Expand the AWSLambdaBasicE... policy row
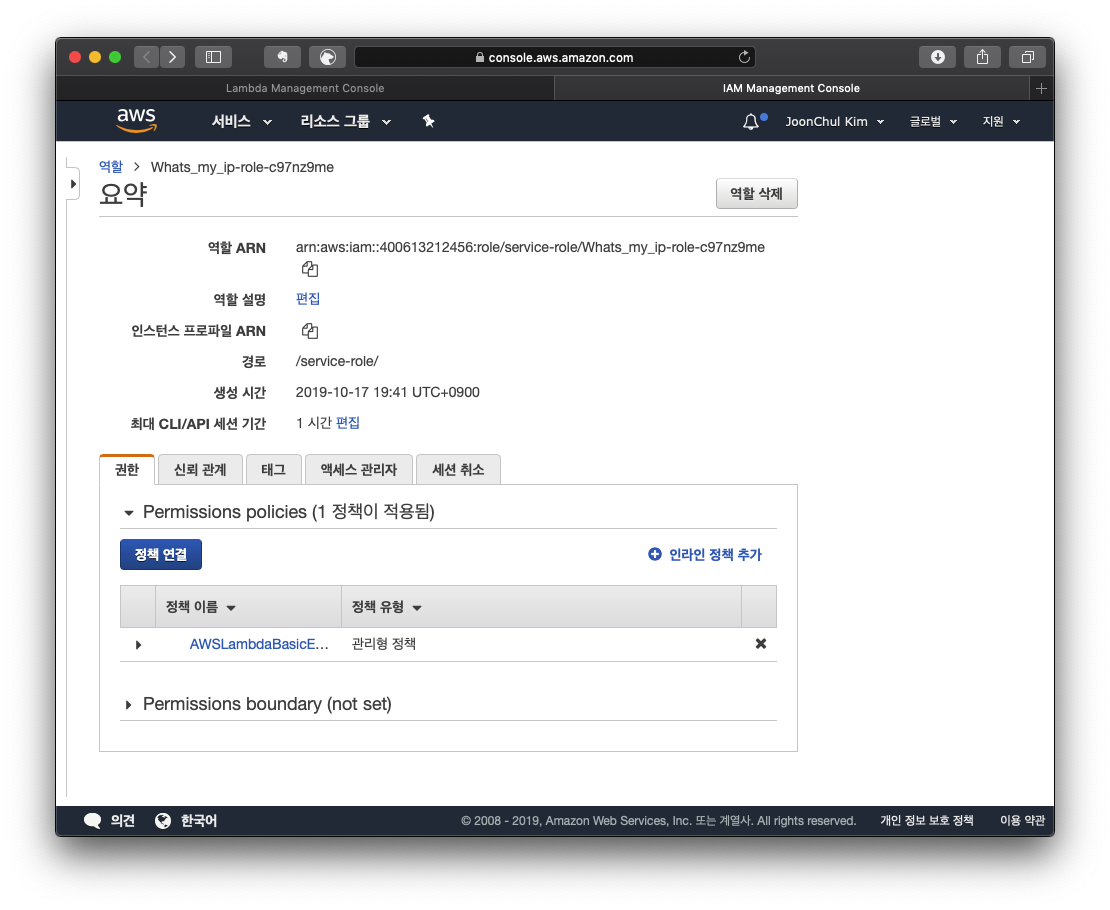1110x910 pixels. 138,644
